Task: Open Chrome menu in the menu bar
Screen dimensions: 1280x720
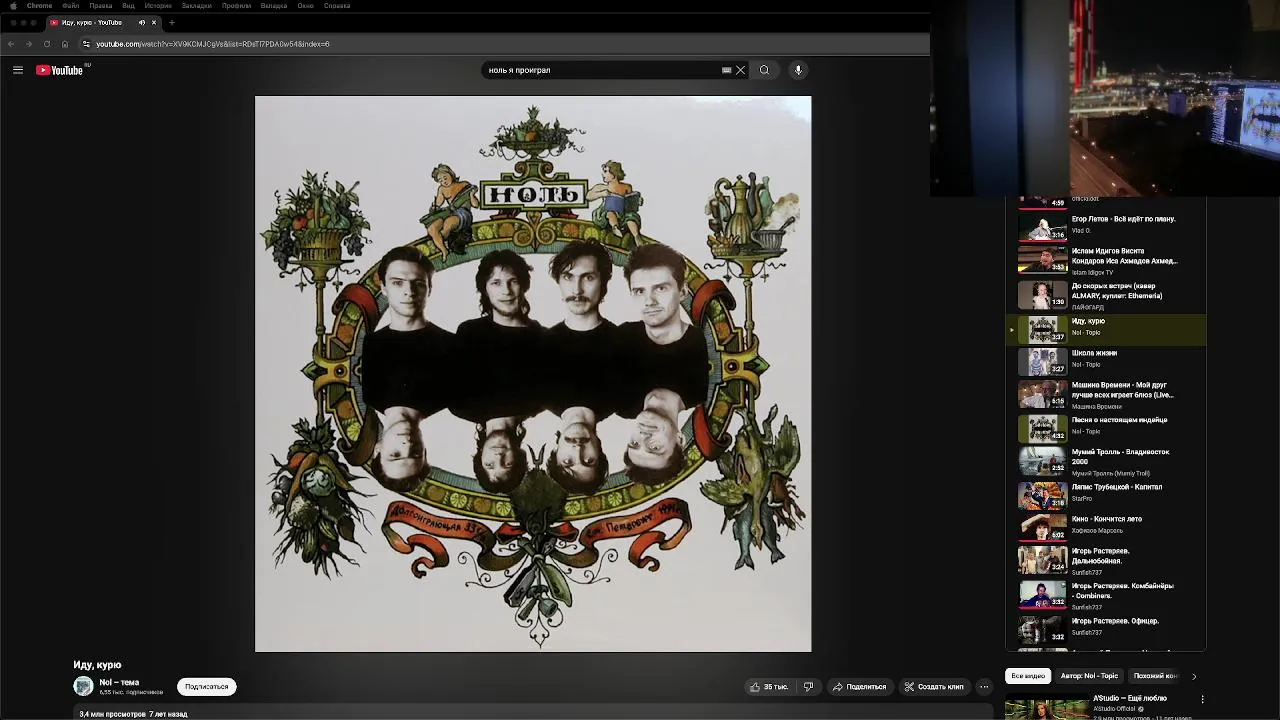Action: coord(39,6)
